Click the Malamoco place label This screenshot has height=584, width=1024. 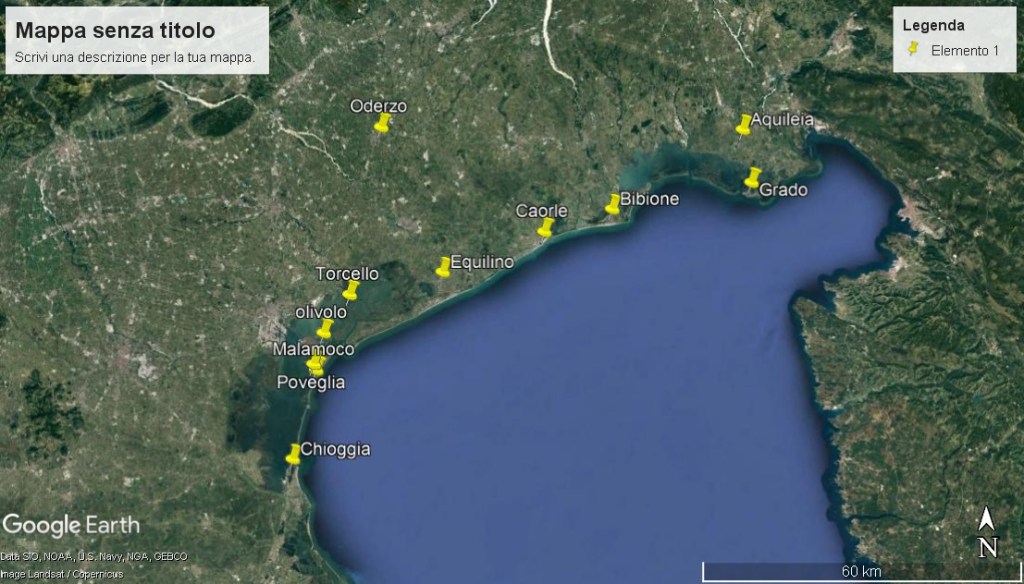coord(313,349)
